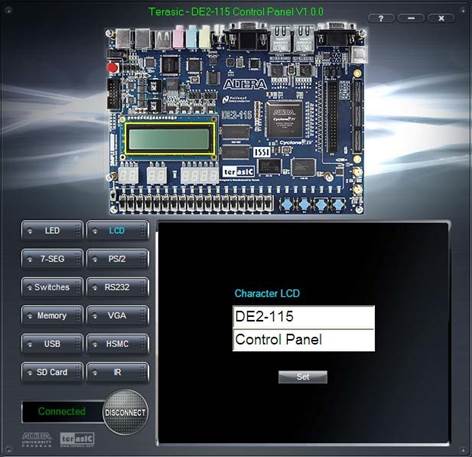Switch to the HSMC tab
This screenshot has height=457, width=472.
pyautogui.click(x=117, y=344)
